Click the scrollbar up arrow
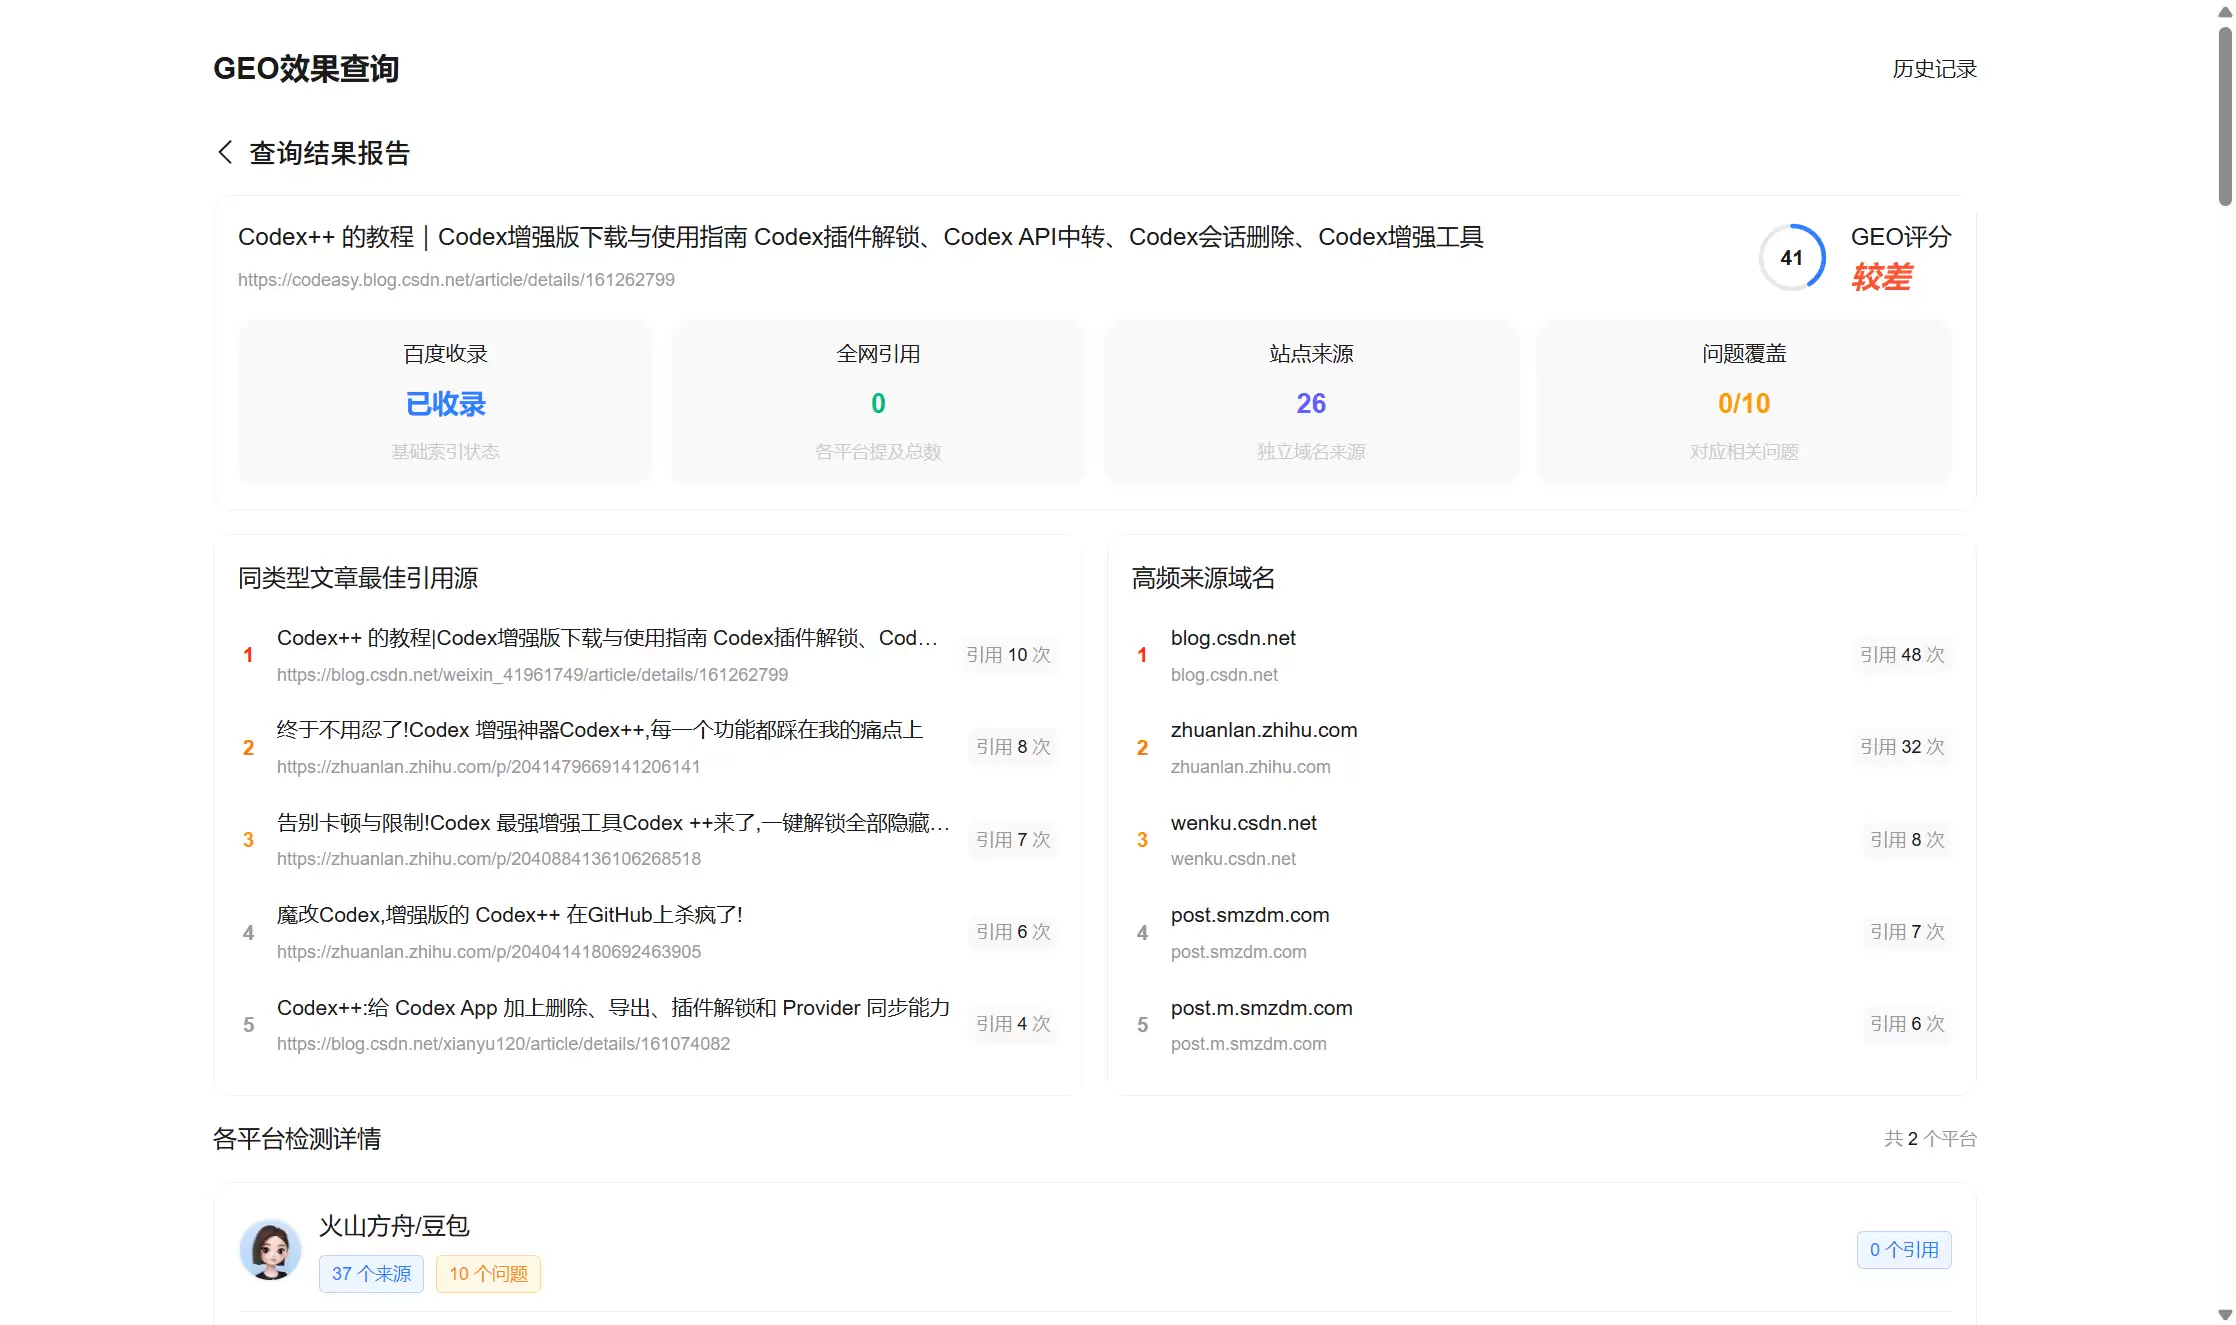Screen dimensions: 2236x1325 [2225, 11]
